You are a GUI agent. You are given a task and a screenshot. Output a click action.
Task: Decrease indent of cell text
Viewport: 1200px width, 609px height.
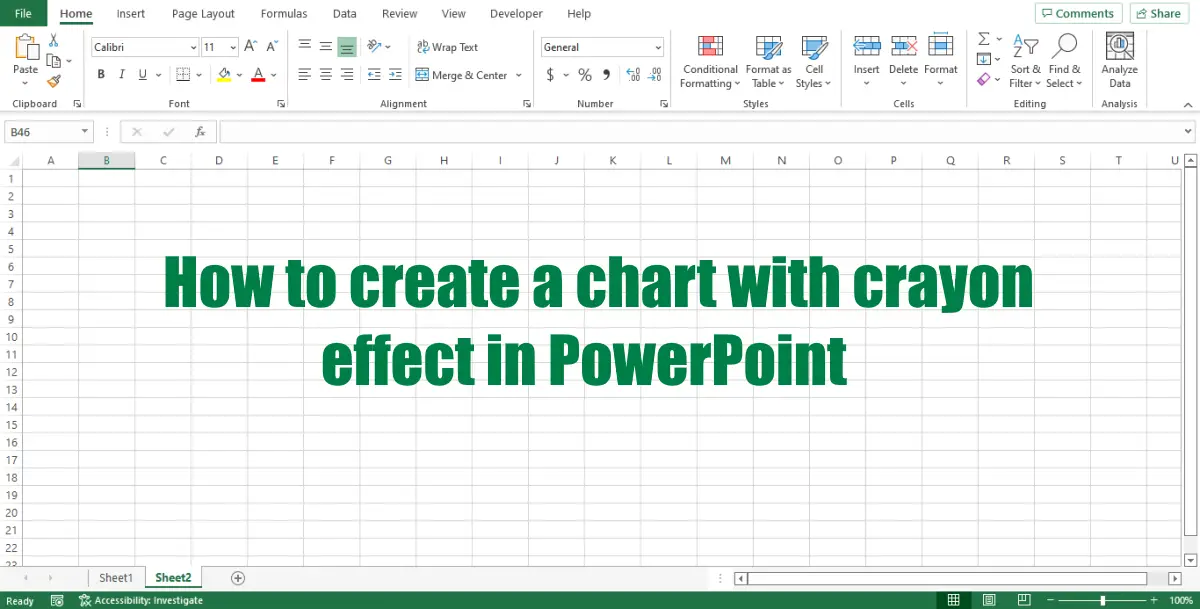pos(374,75)
